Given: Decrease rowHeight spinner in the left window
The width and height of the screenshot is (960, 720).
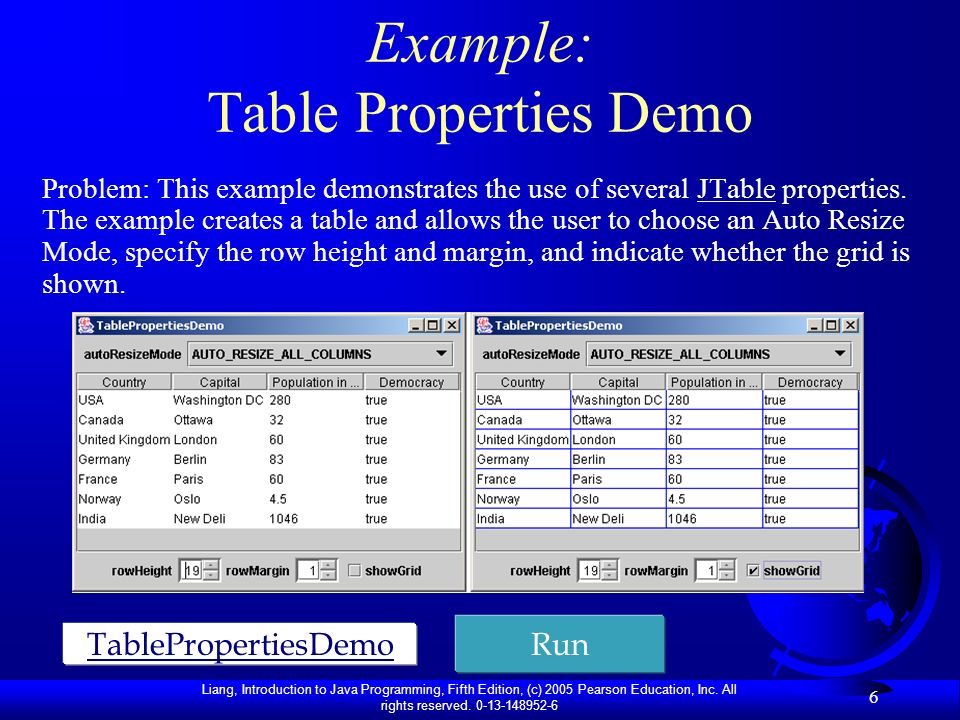Looking at the screenshot, I should (x=211, y=576).
